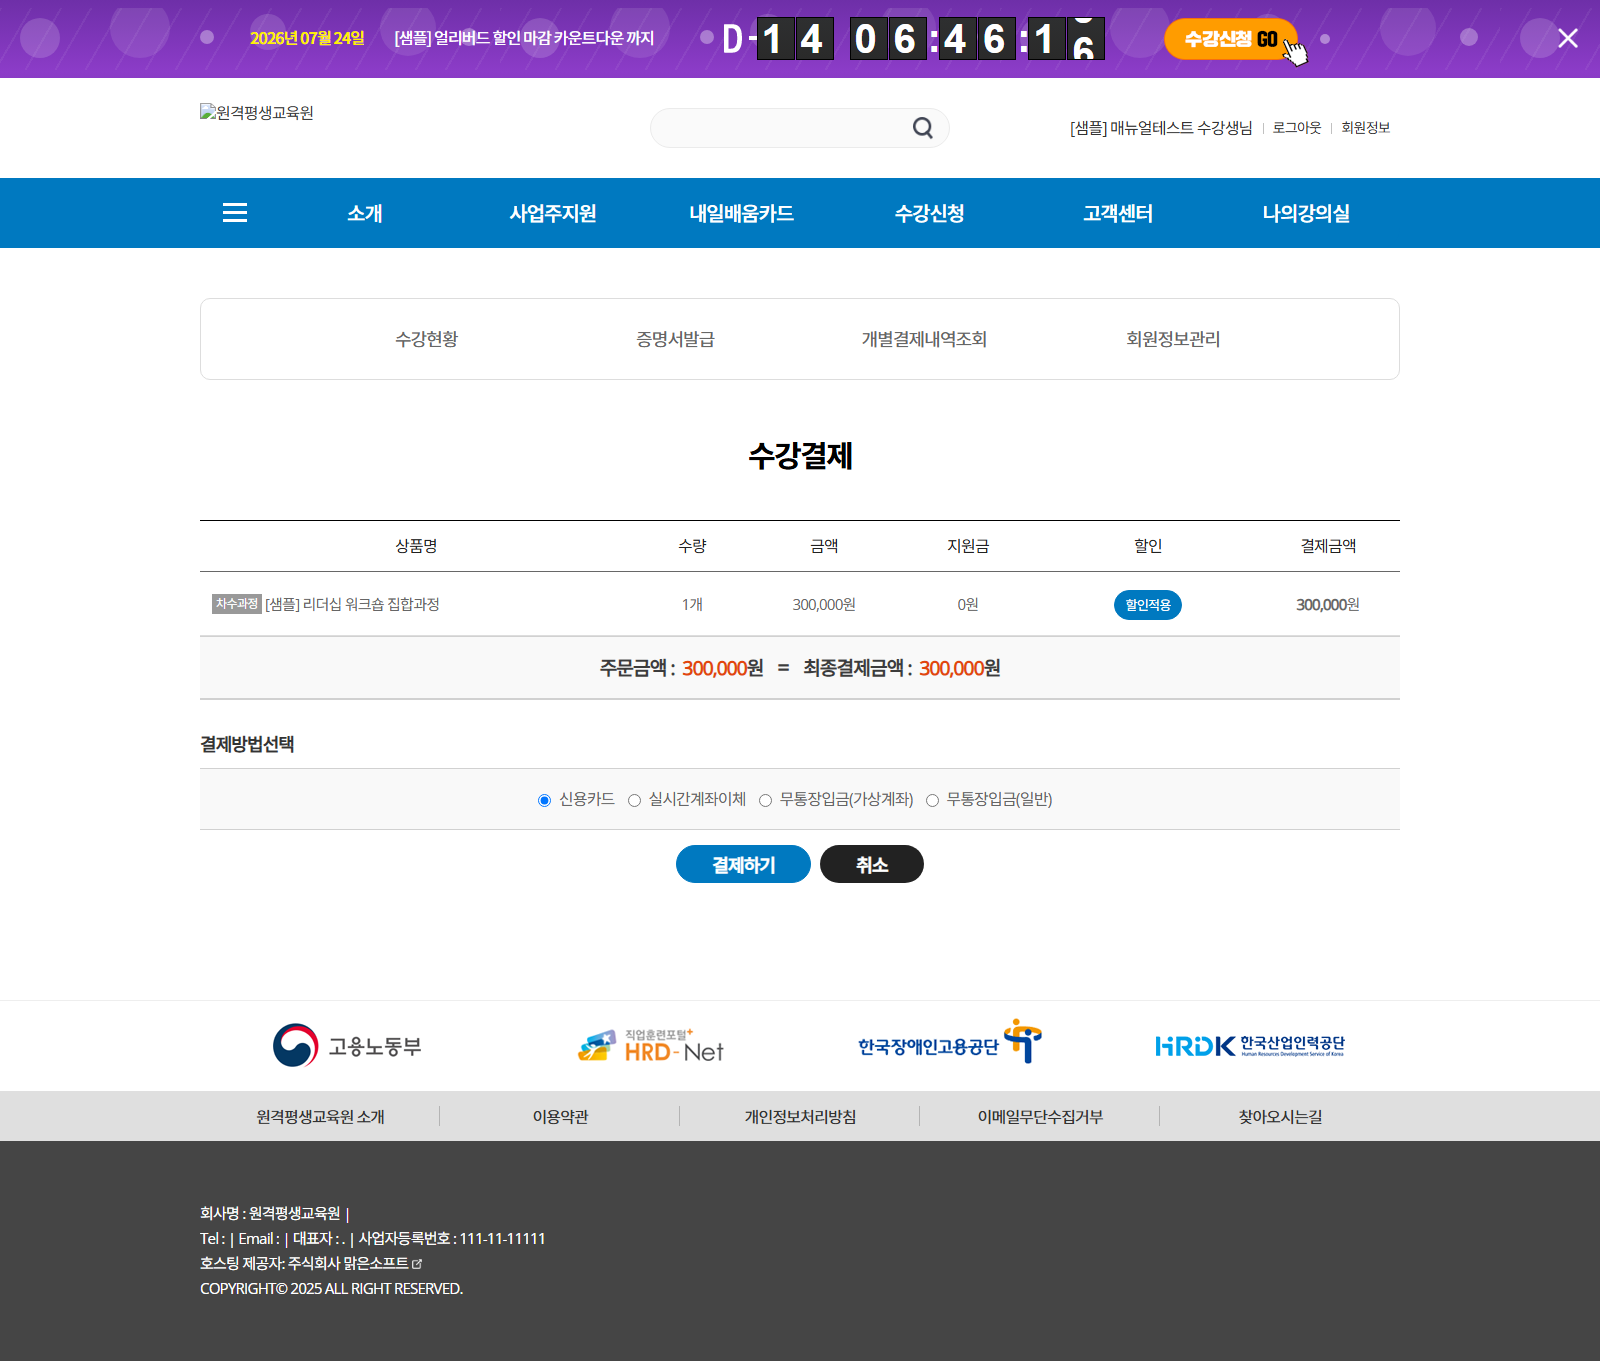The image size is (1600, 1361).
Task: Open the hamburger menu icon
Action: pos(235,213)
